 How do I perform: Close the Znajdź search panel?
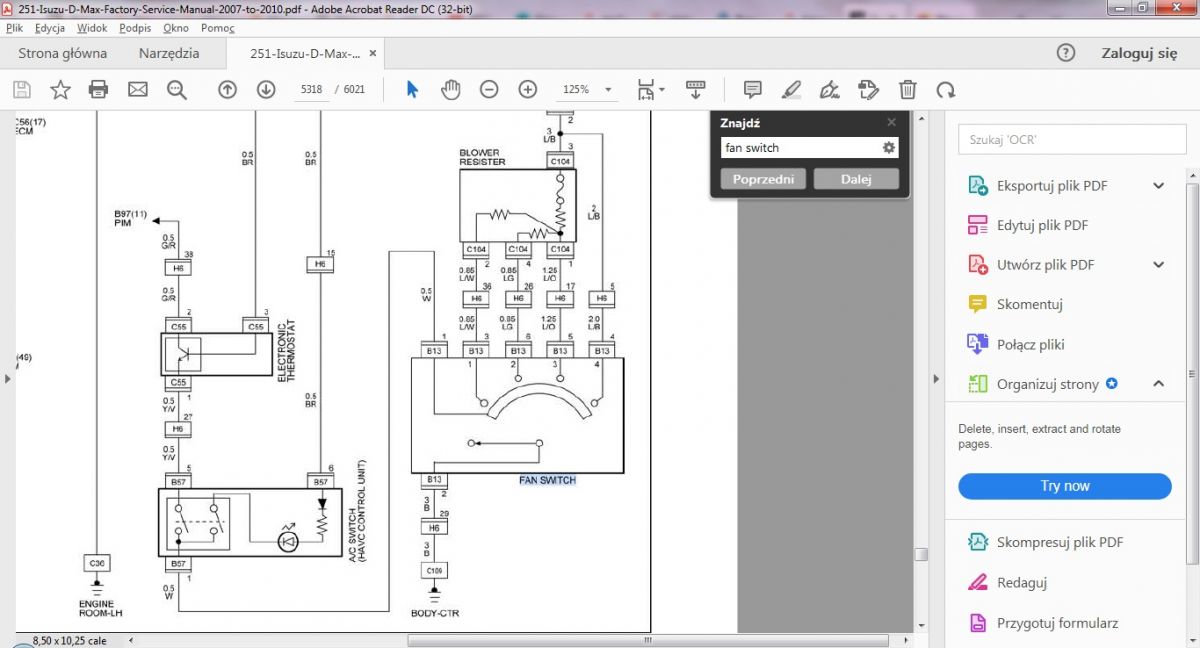(x=891, y=122)
